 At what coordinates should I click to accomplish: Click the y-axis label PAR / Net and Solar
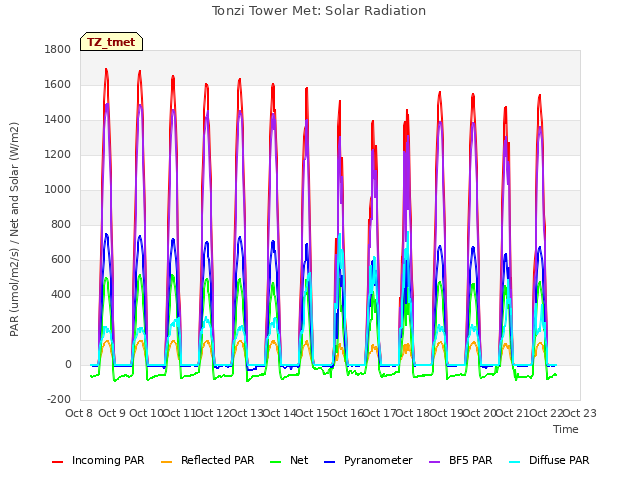14,229
